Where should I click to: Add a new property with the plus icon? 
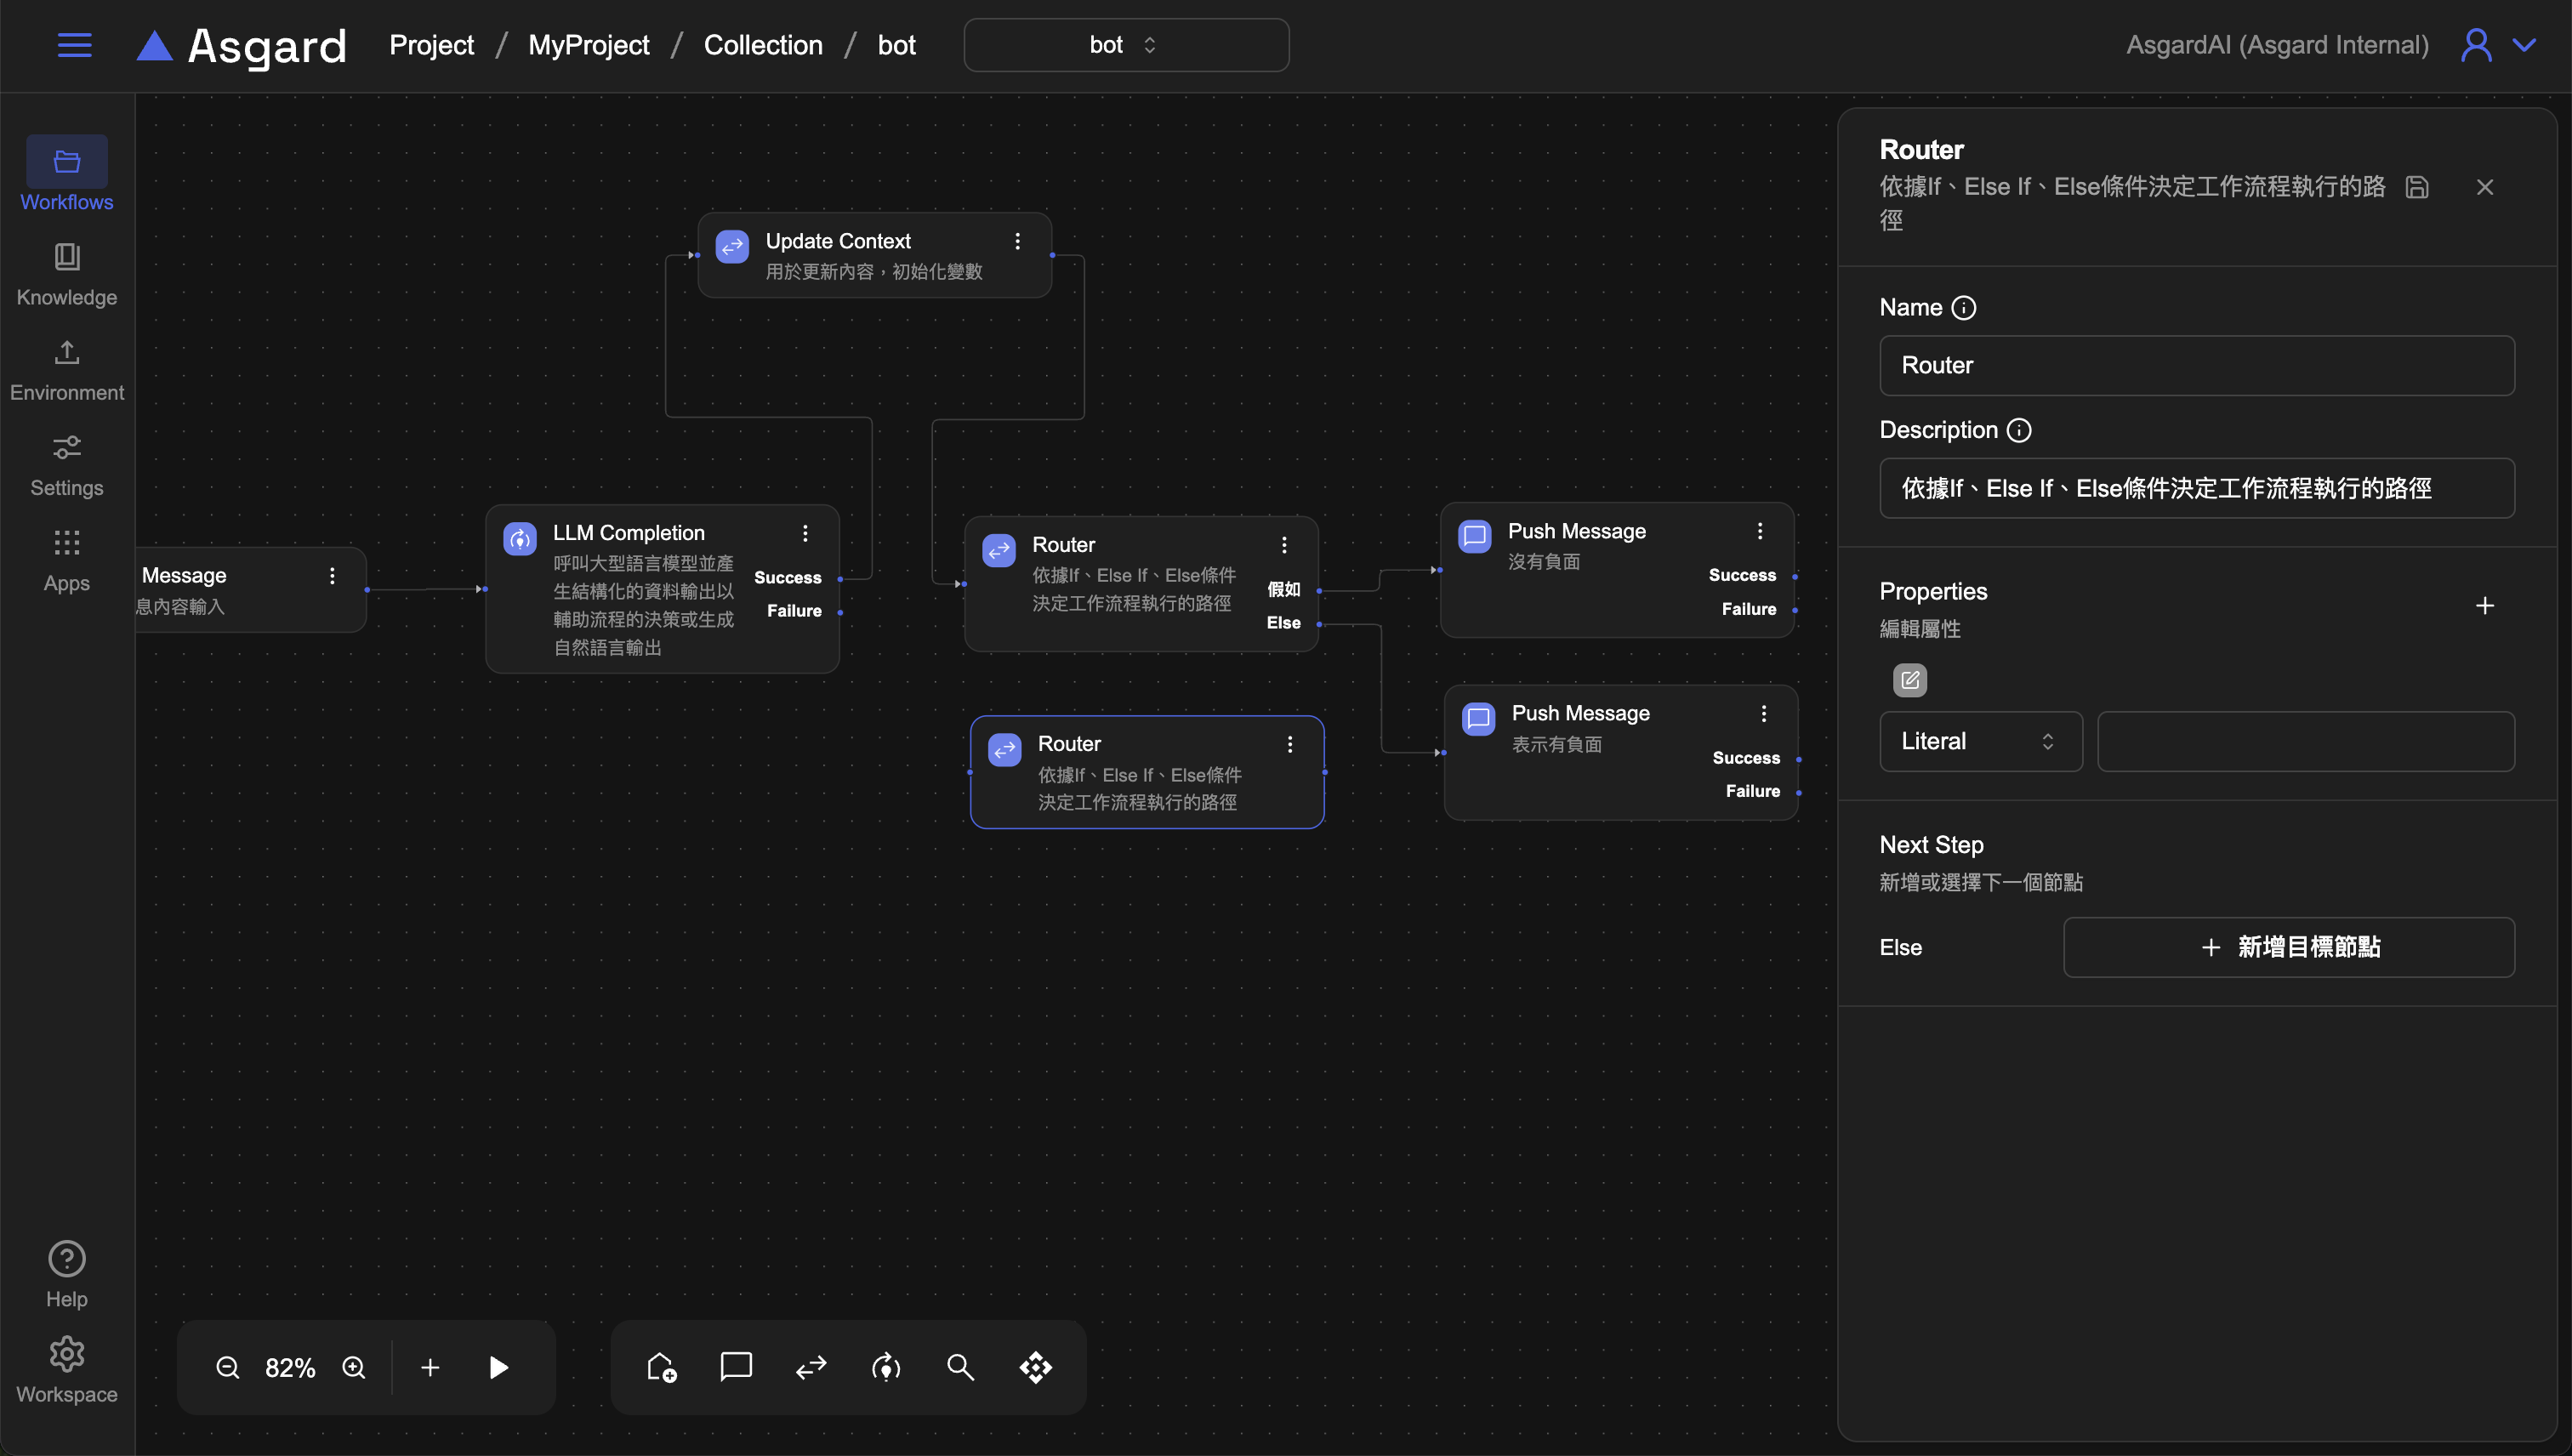2485,606
